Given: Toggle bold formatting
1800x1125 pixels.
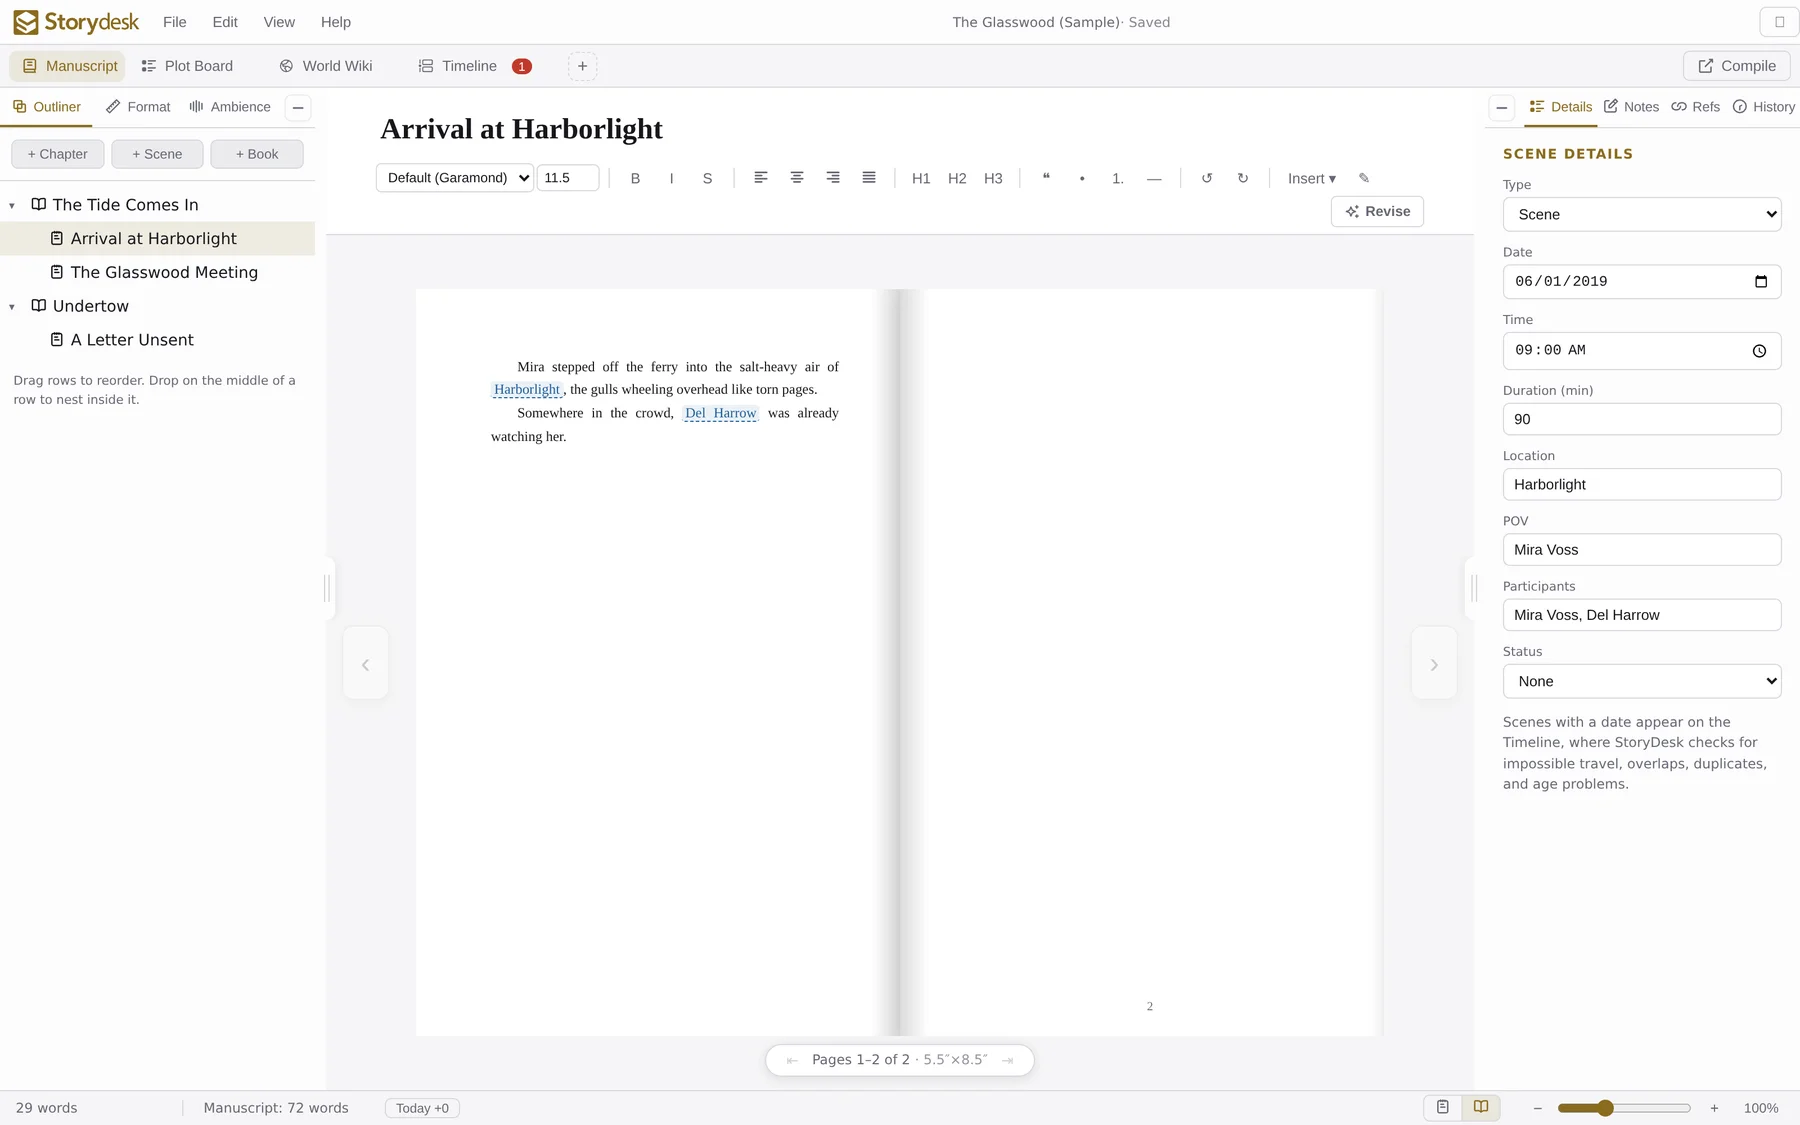Looking at the screenshot, I should pyautogui.click(x=635, y=178).
